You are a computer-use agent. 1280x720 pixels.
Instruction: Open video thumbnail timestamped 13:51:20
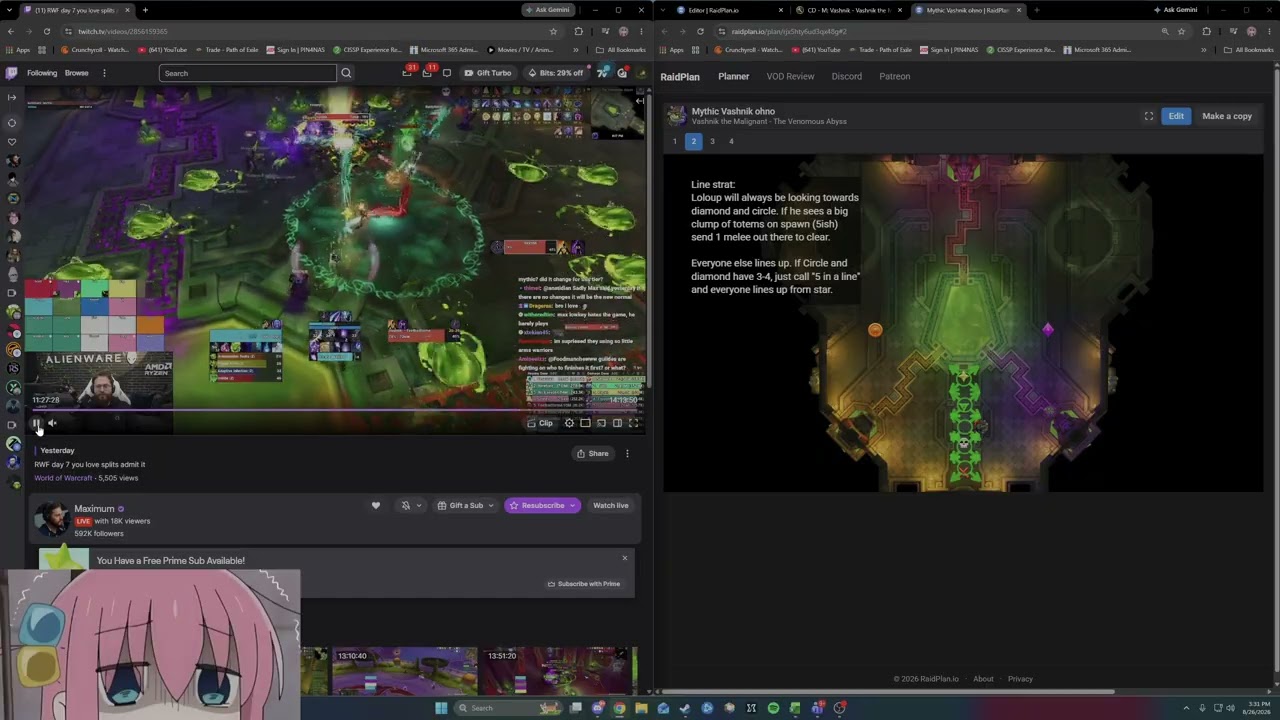coord(558,671)
